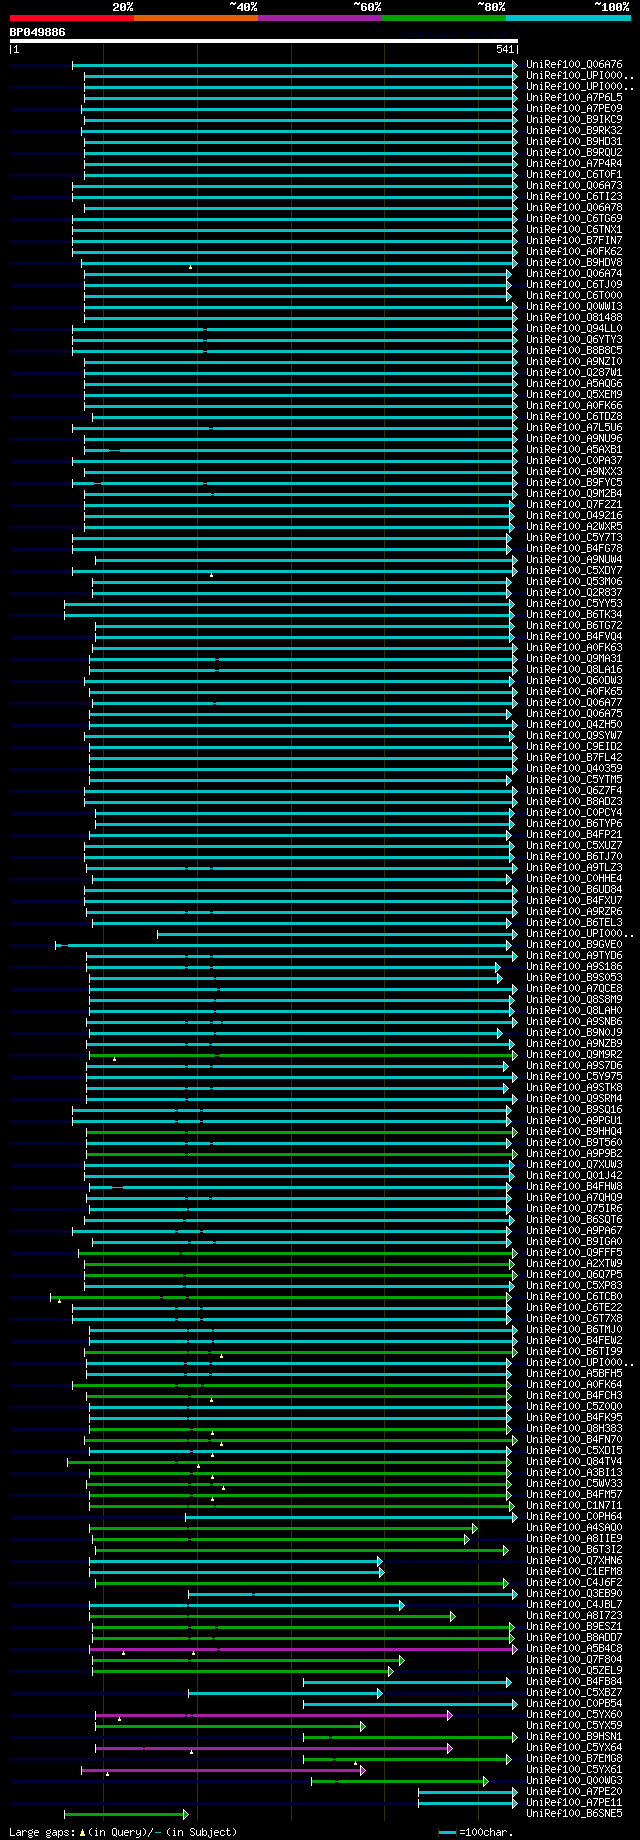Image resolution: width=640 pixels, height=1840 pixels.
Task: Select the UniRef100_A5AQG6 entry
Action: pyautogui.click(x=574, y=384)
